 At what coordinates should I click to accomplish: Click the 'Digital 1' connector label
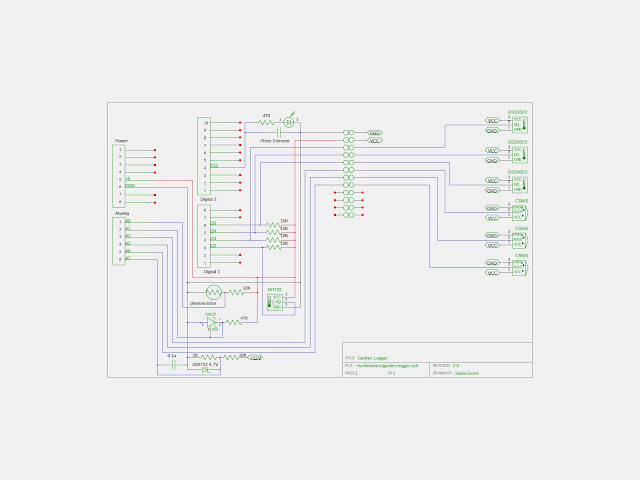pyautogui.click(x=211, y=271)
